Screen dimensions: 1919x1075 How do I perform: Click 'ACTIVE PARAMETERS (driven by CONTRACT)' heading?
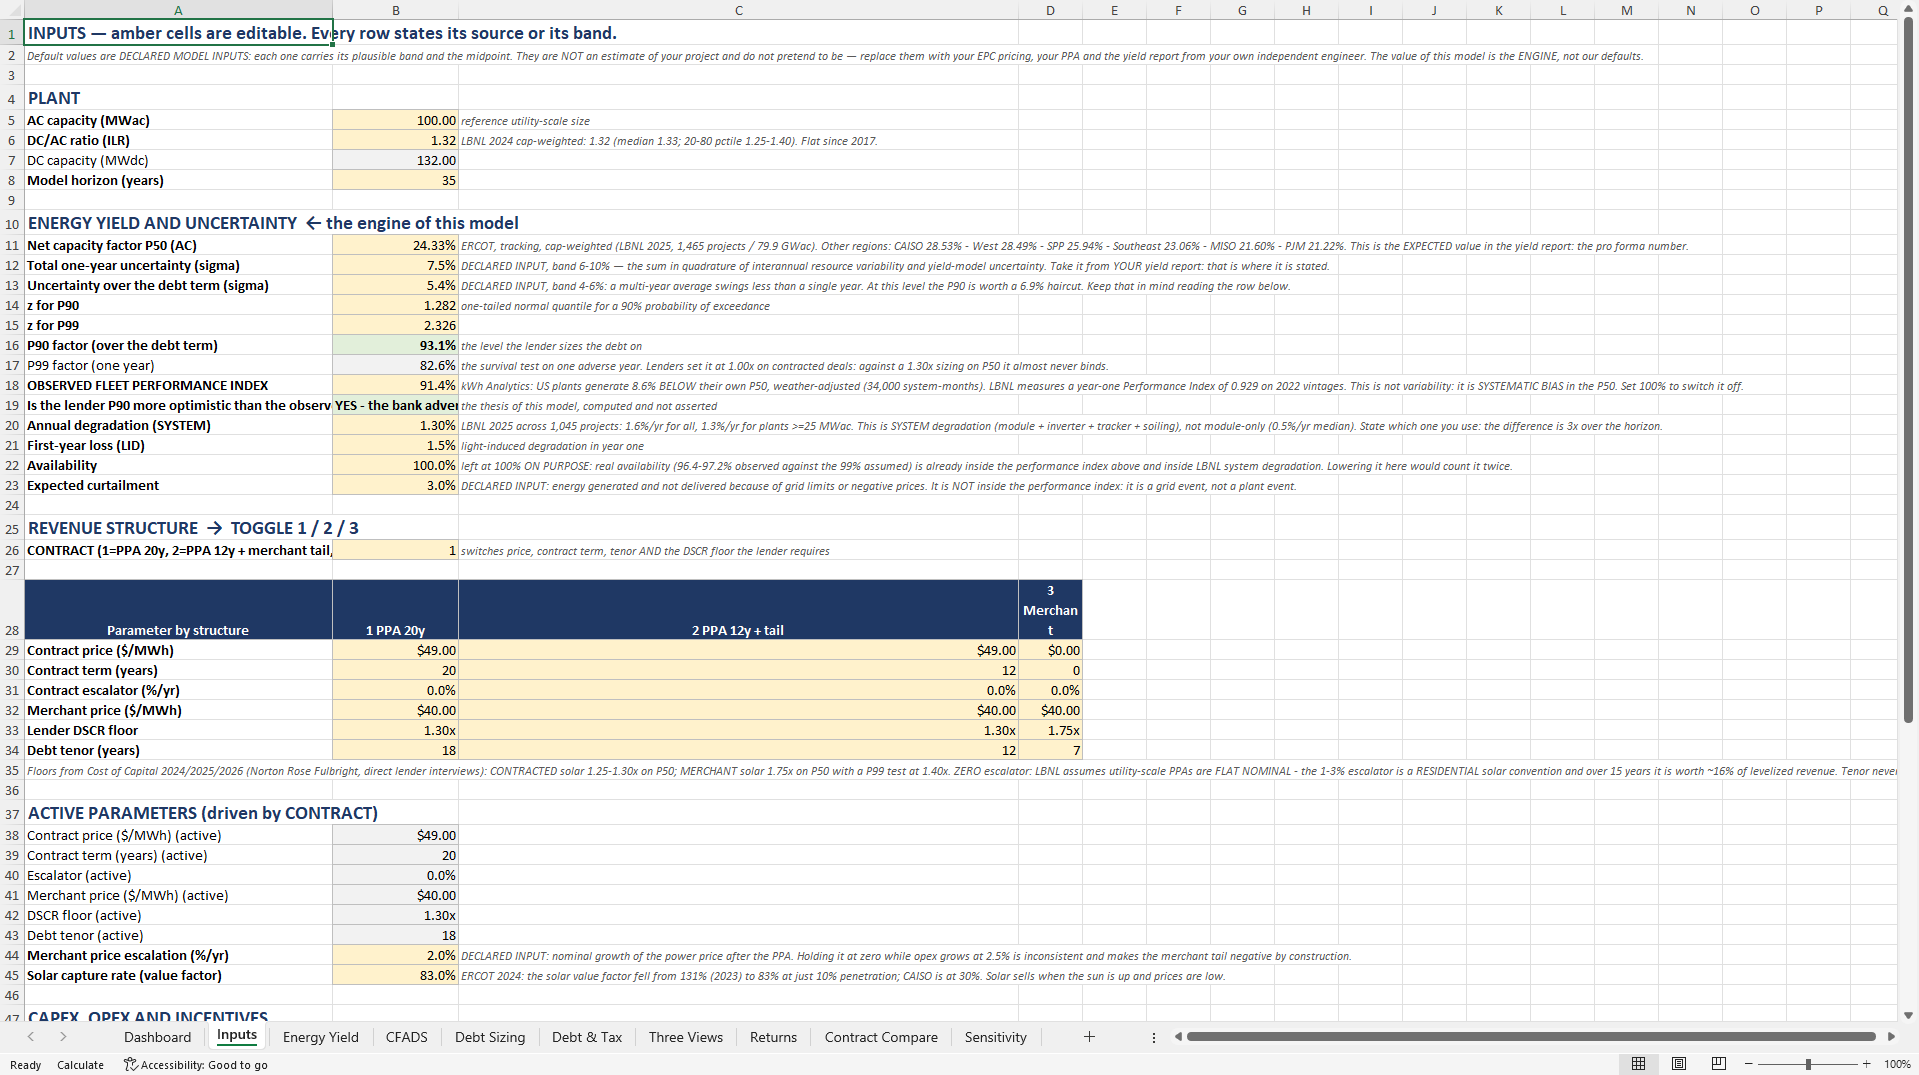click(203, 813)
